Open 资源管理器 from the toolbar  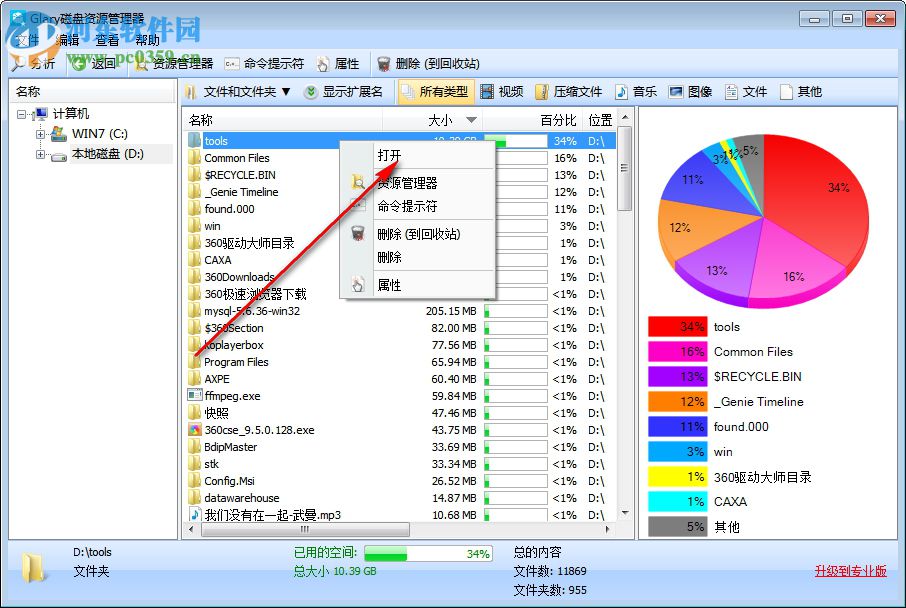[170, 63]
